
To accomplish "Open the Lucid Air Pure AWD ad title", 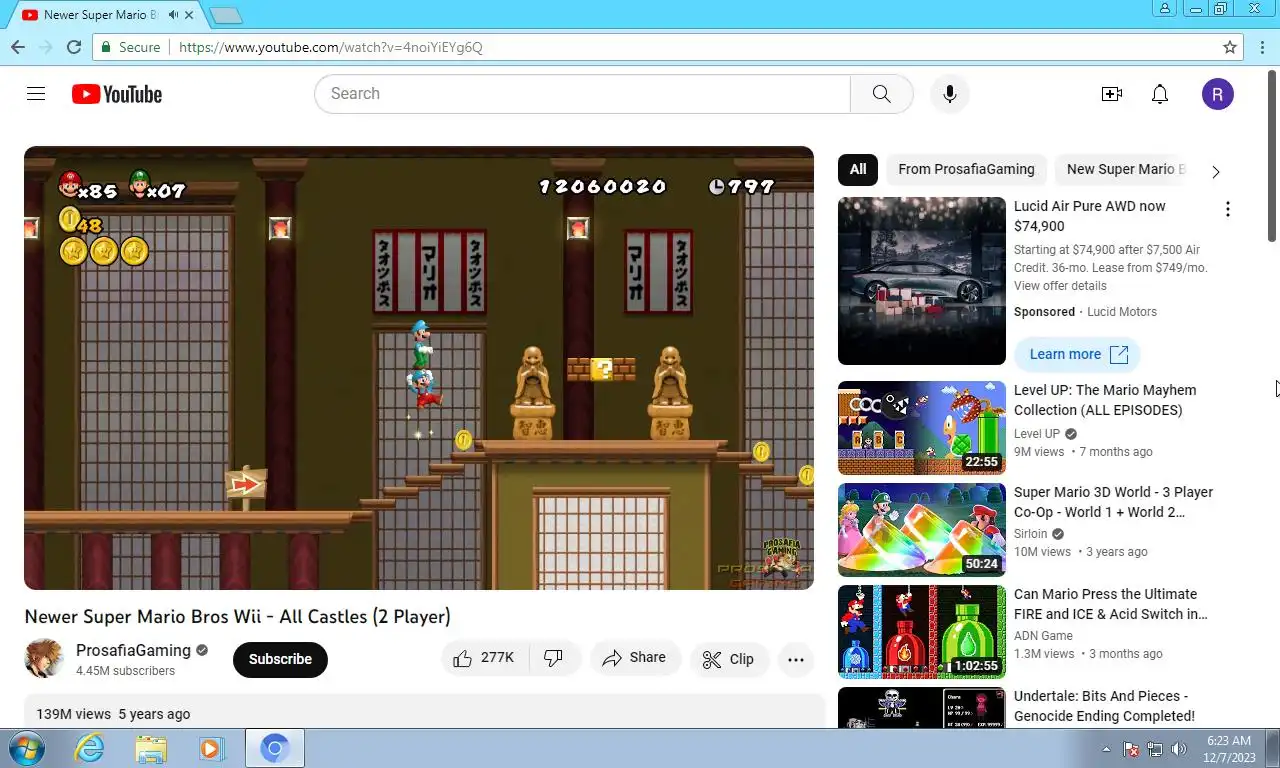I will (x=1090, y=216).
